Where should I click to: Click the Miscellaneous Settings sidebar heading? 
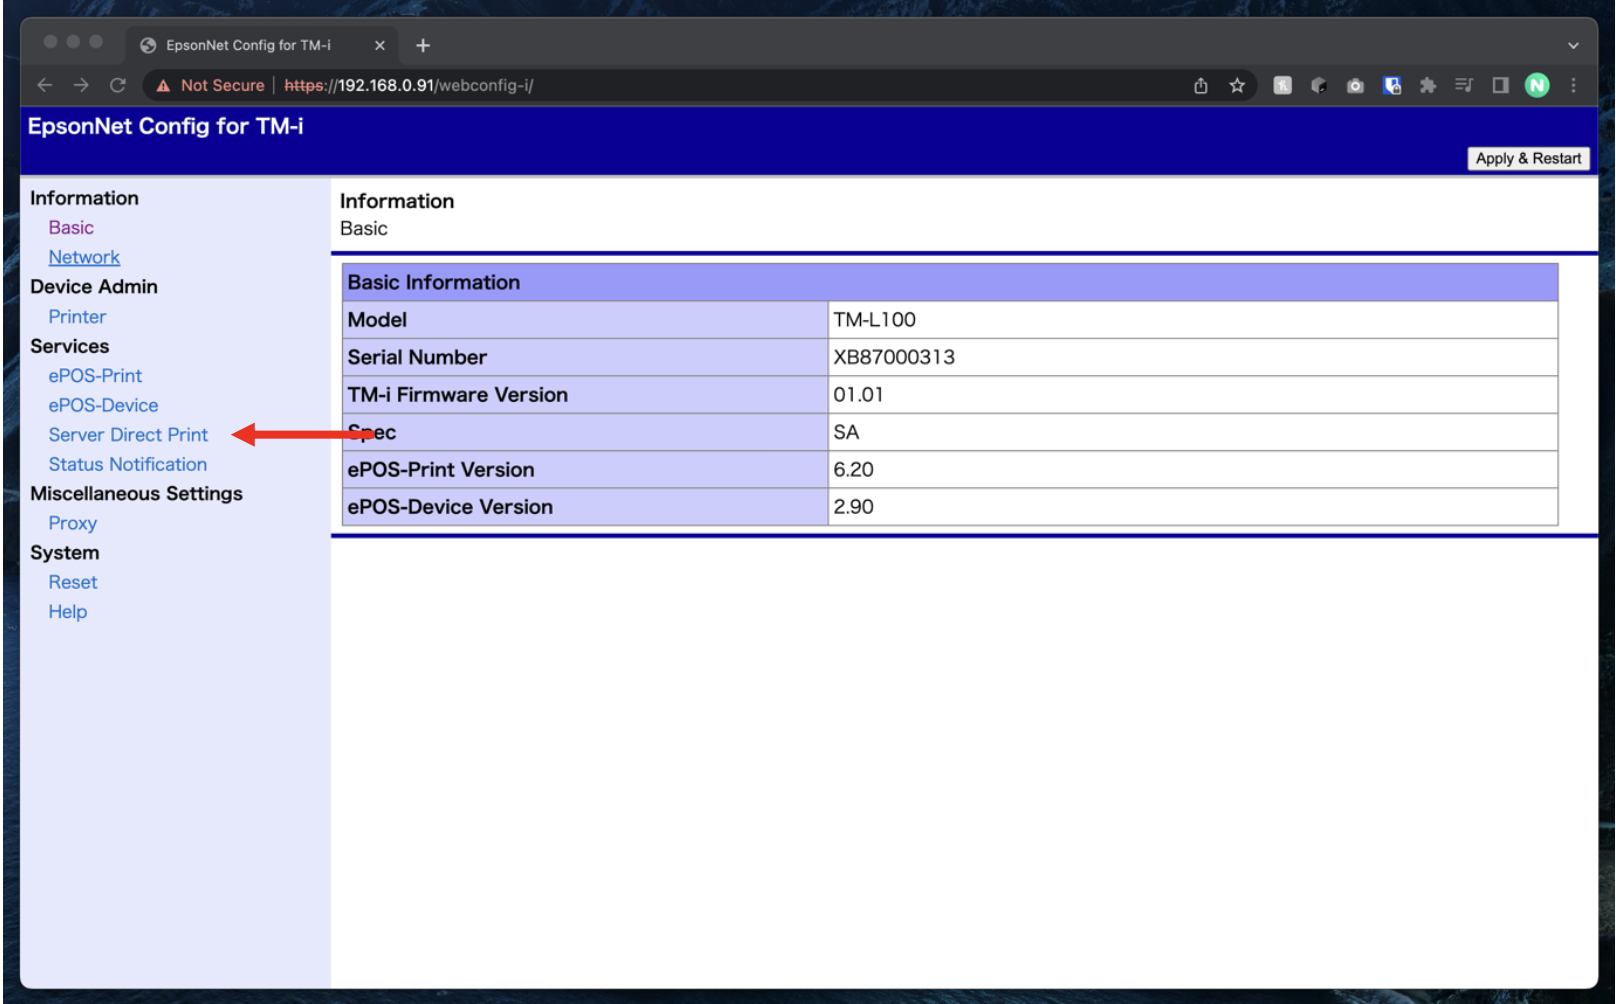pos(136,494)
